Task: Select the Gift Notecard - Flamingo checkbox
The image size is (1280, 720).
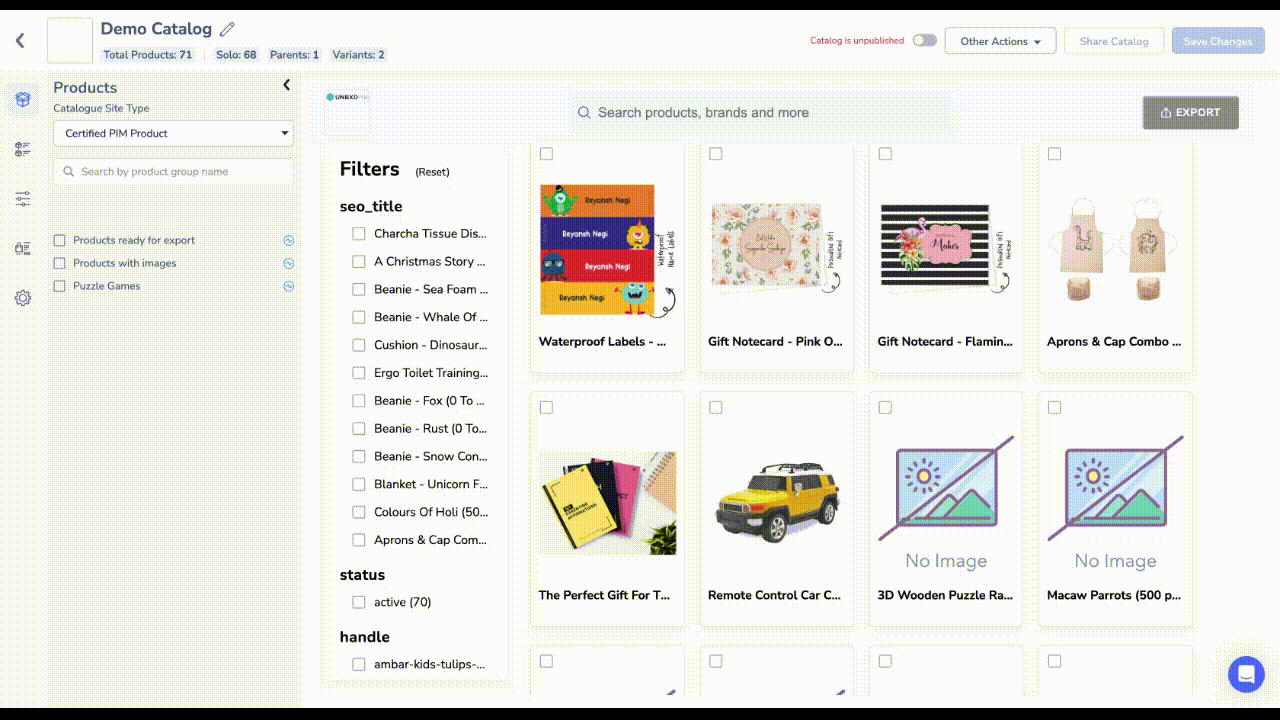Action: 885,154
